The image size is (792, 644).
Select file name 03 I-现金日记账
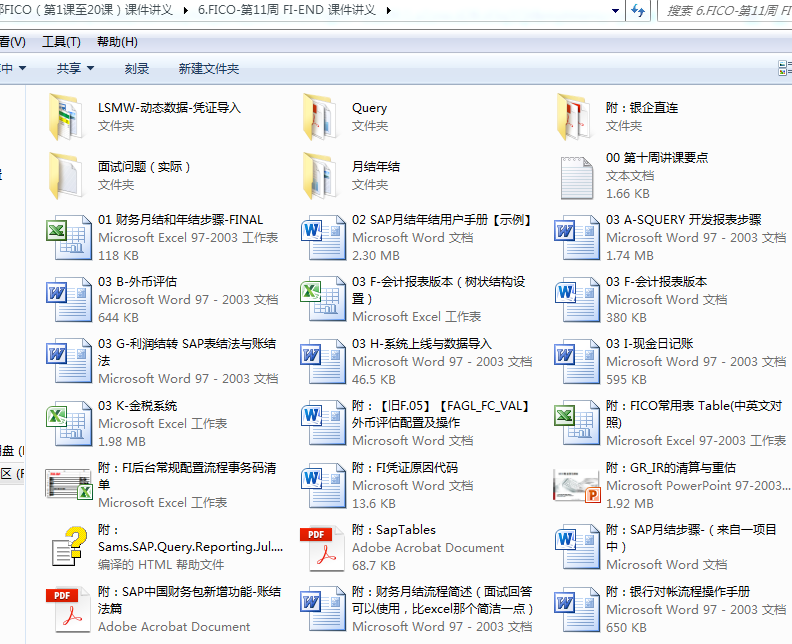[650, 343]
